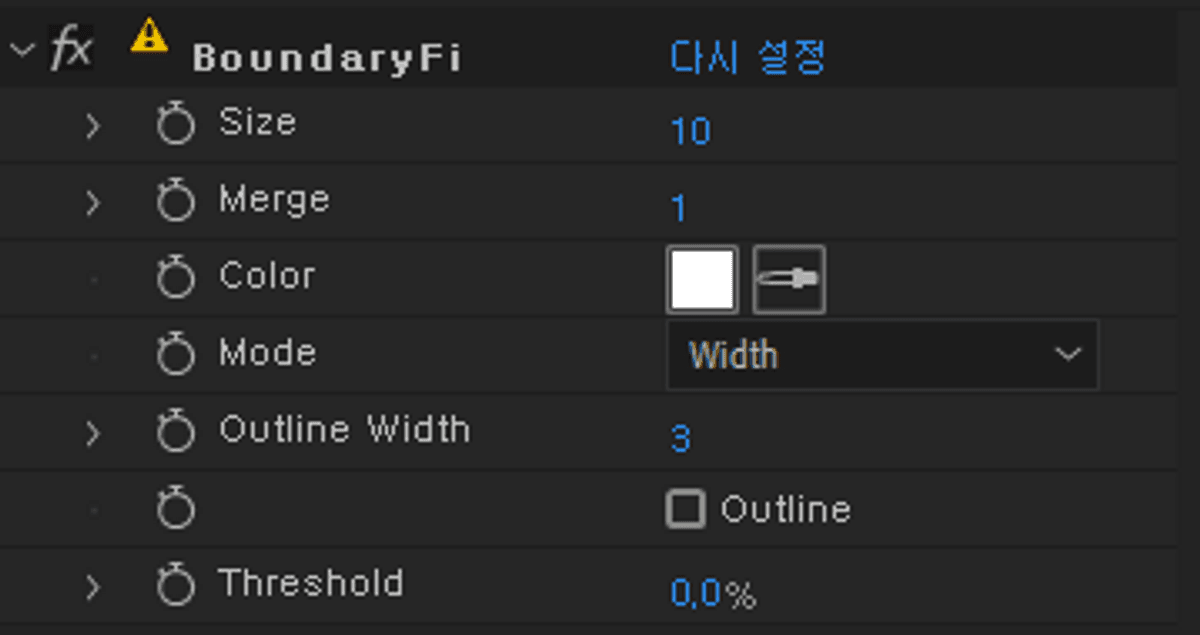Expand the Merge property
Viewport: 1200px width, 635px height.
[93, 203]
